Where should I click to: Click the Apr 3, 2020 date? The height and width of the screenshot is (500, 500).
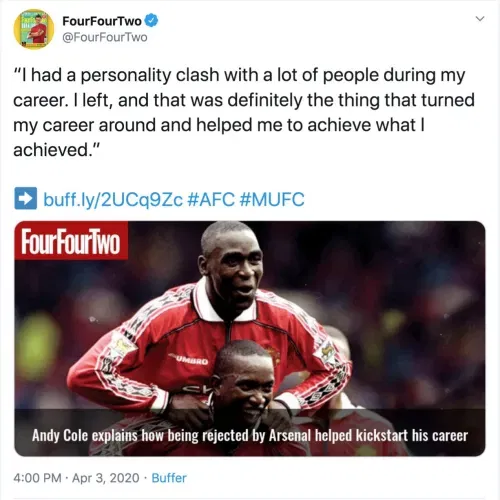tap(106, 478)
